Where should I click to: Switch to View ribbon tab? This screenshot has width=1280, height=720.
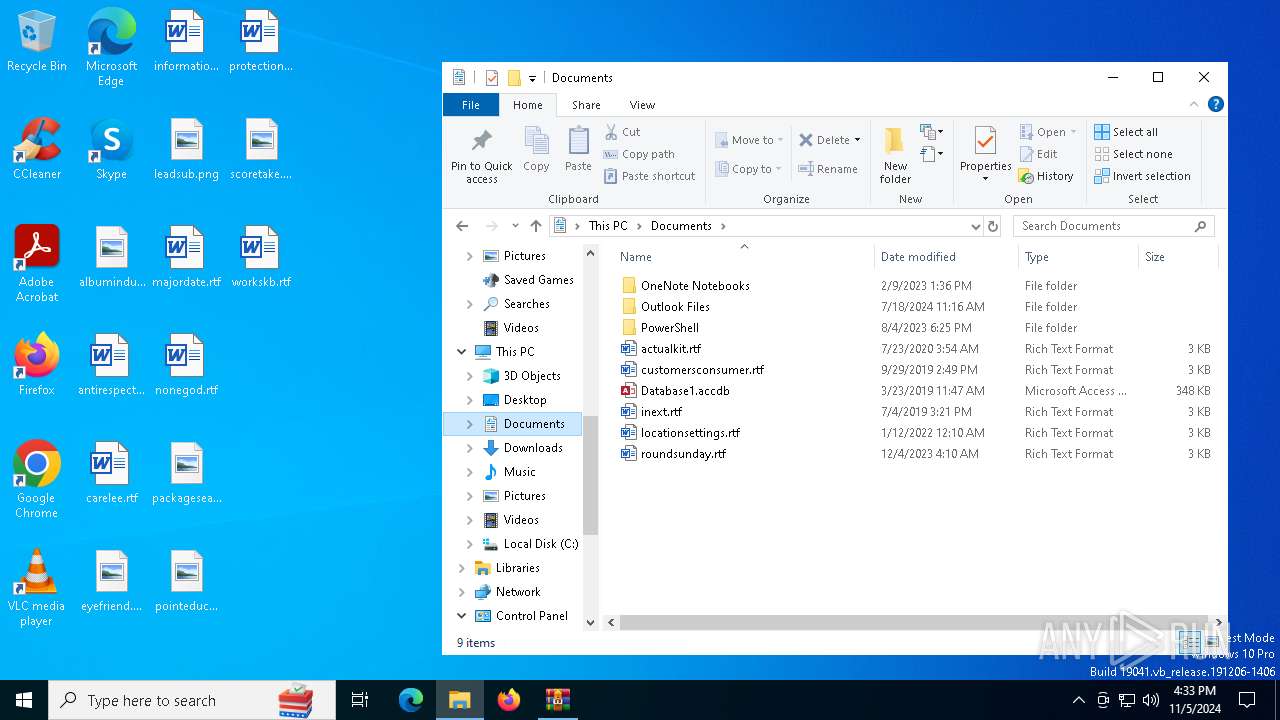tap(642, 105)
